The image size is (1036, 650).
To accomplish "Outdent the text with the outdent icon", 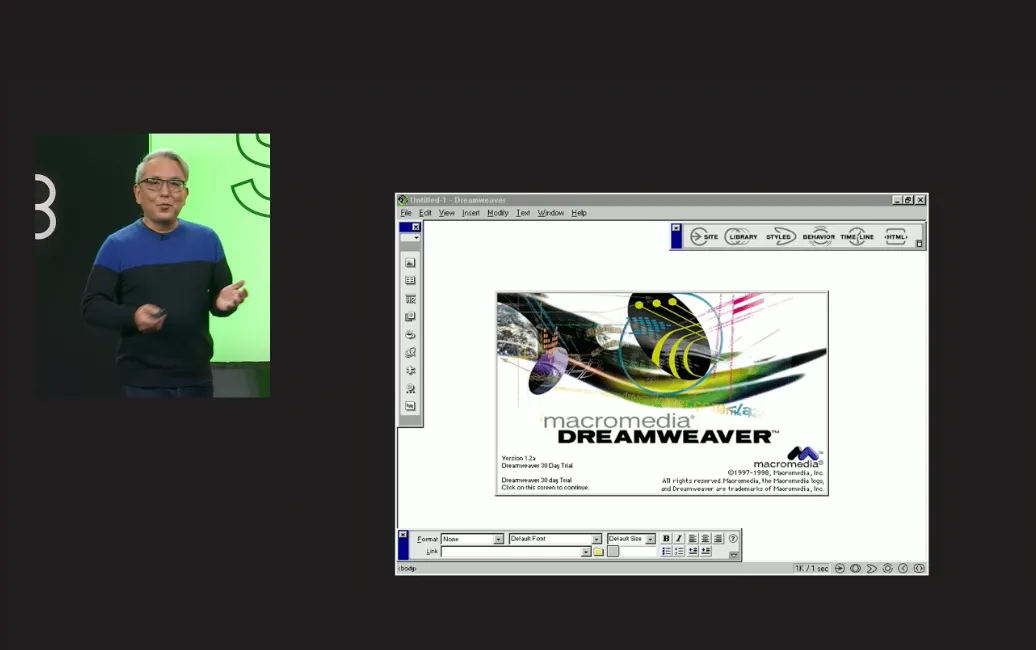I will [x=692, y=551].
